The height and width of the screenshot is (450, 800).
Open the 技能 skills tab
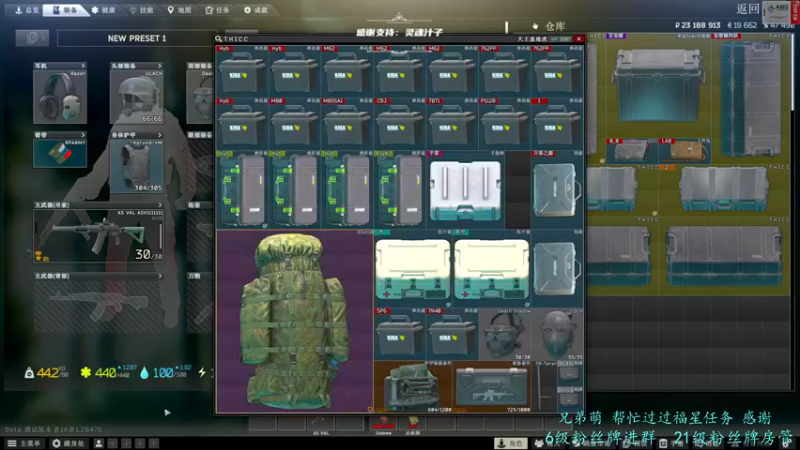pos(142,10)
